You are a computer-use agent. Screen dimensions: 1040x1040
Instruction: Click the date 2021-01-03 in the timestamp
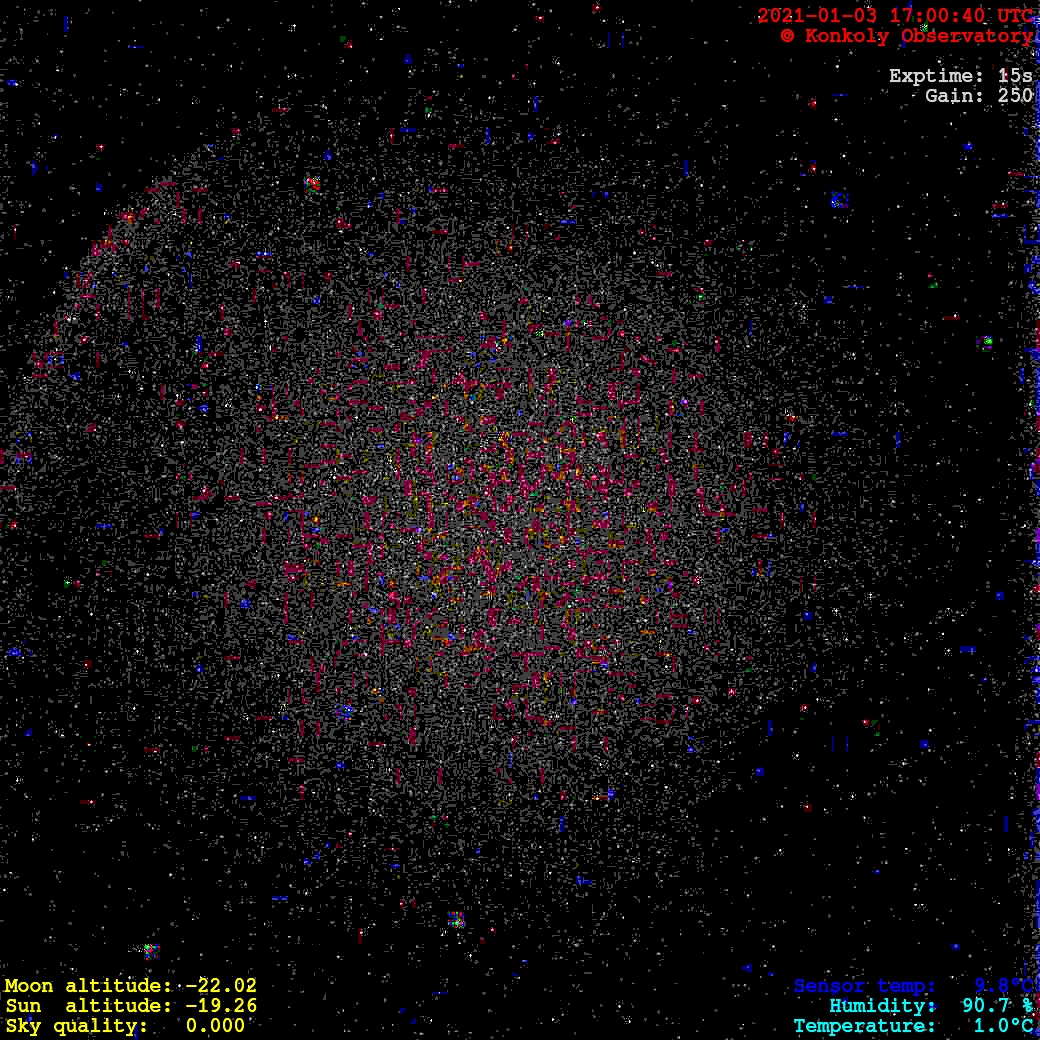click(814, 16)
